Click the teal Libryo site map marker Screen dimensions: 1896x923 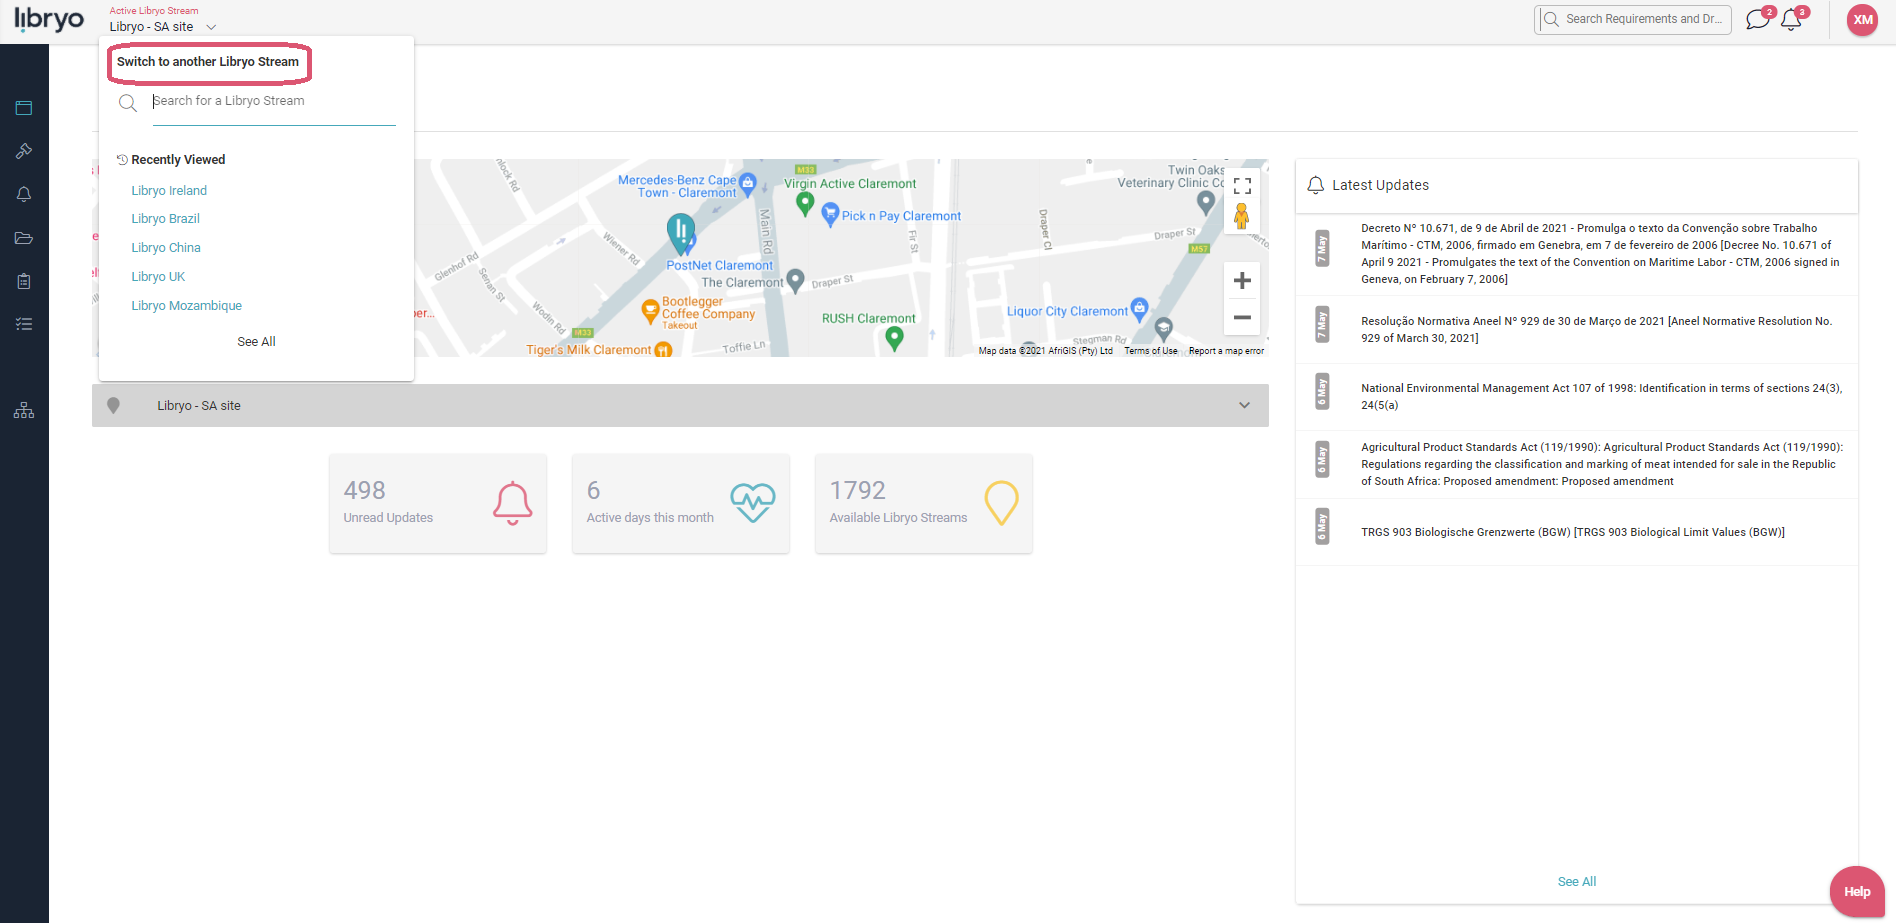[x=681, y=236]
